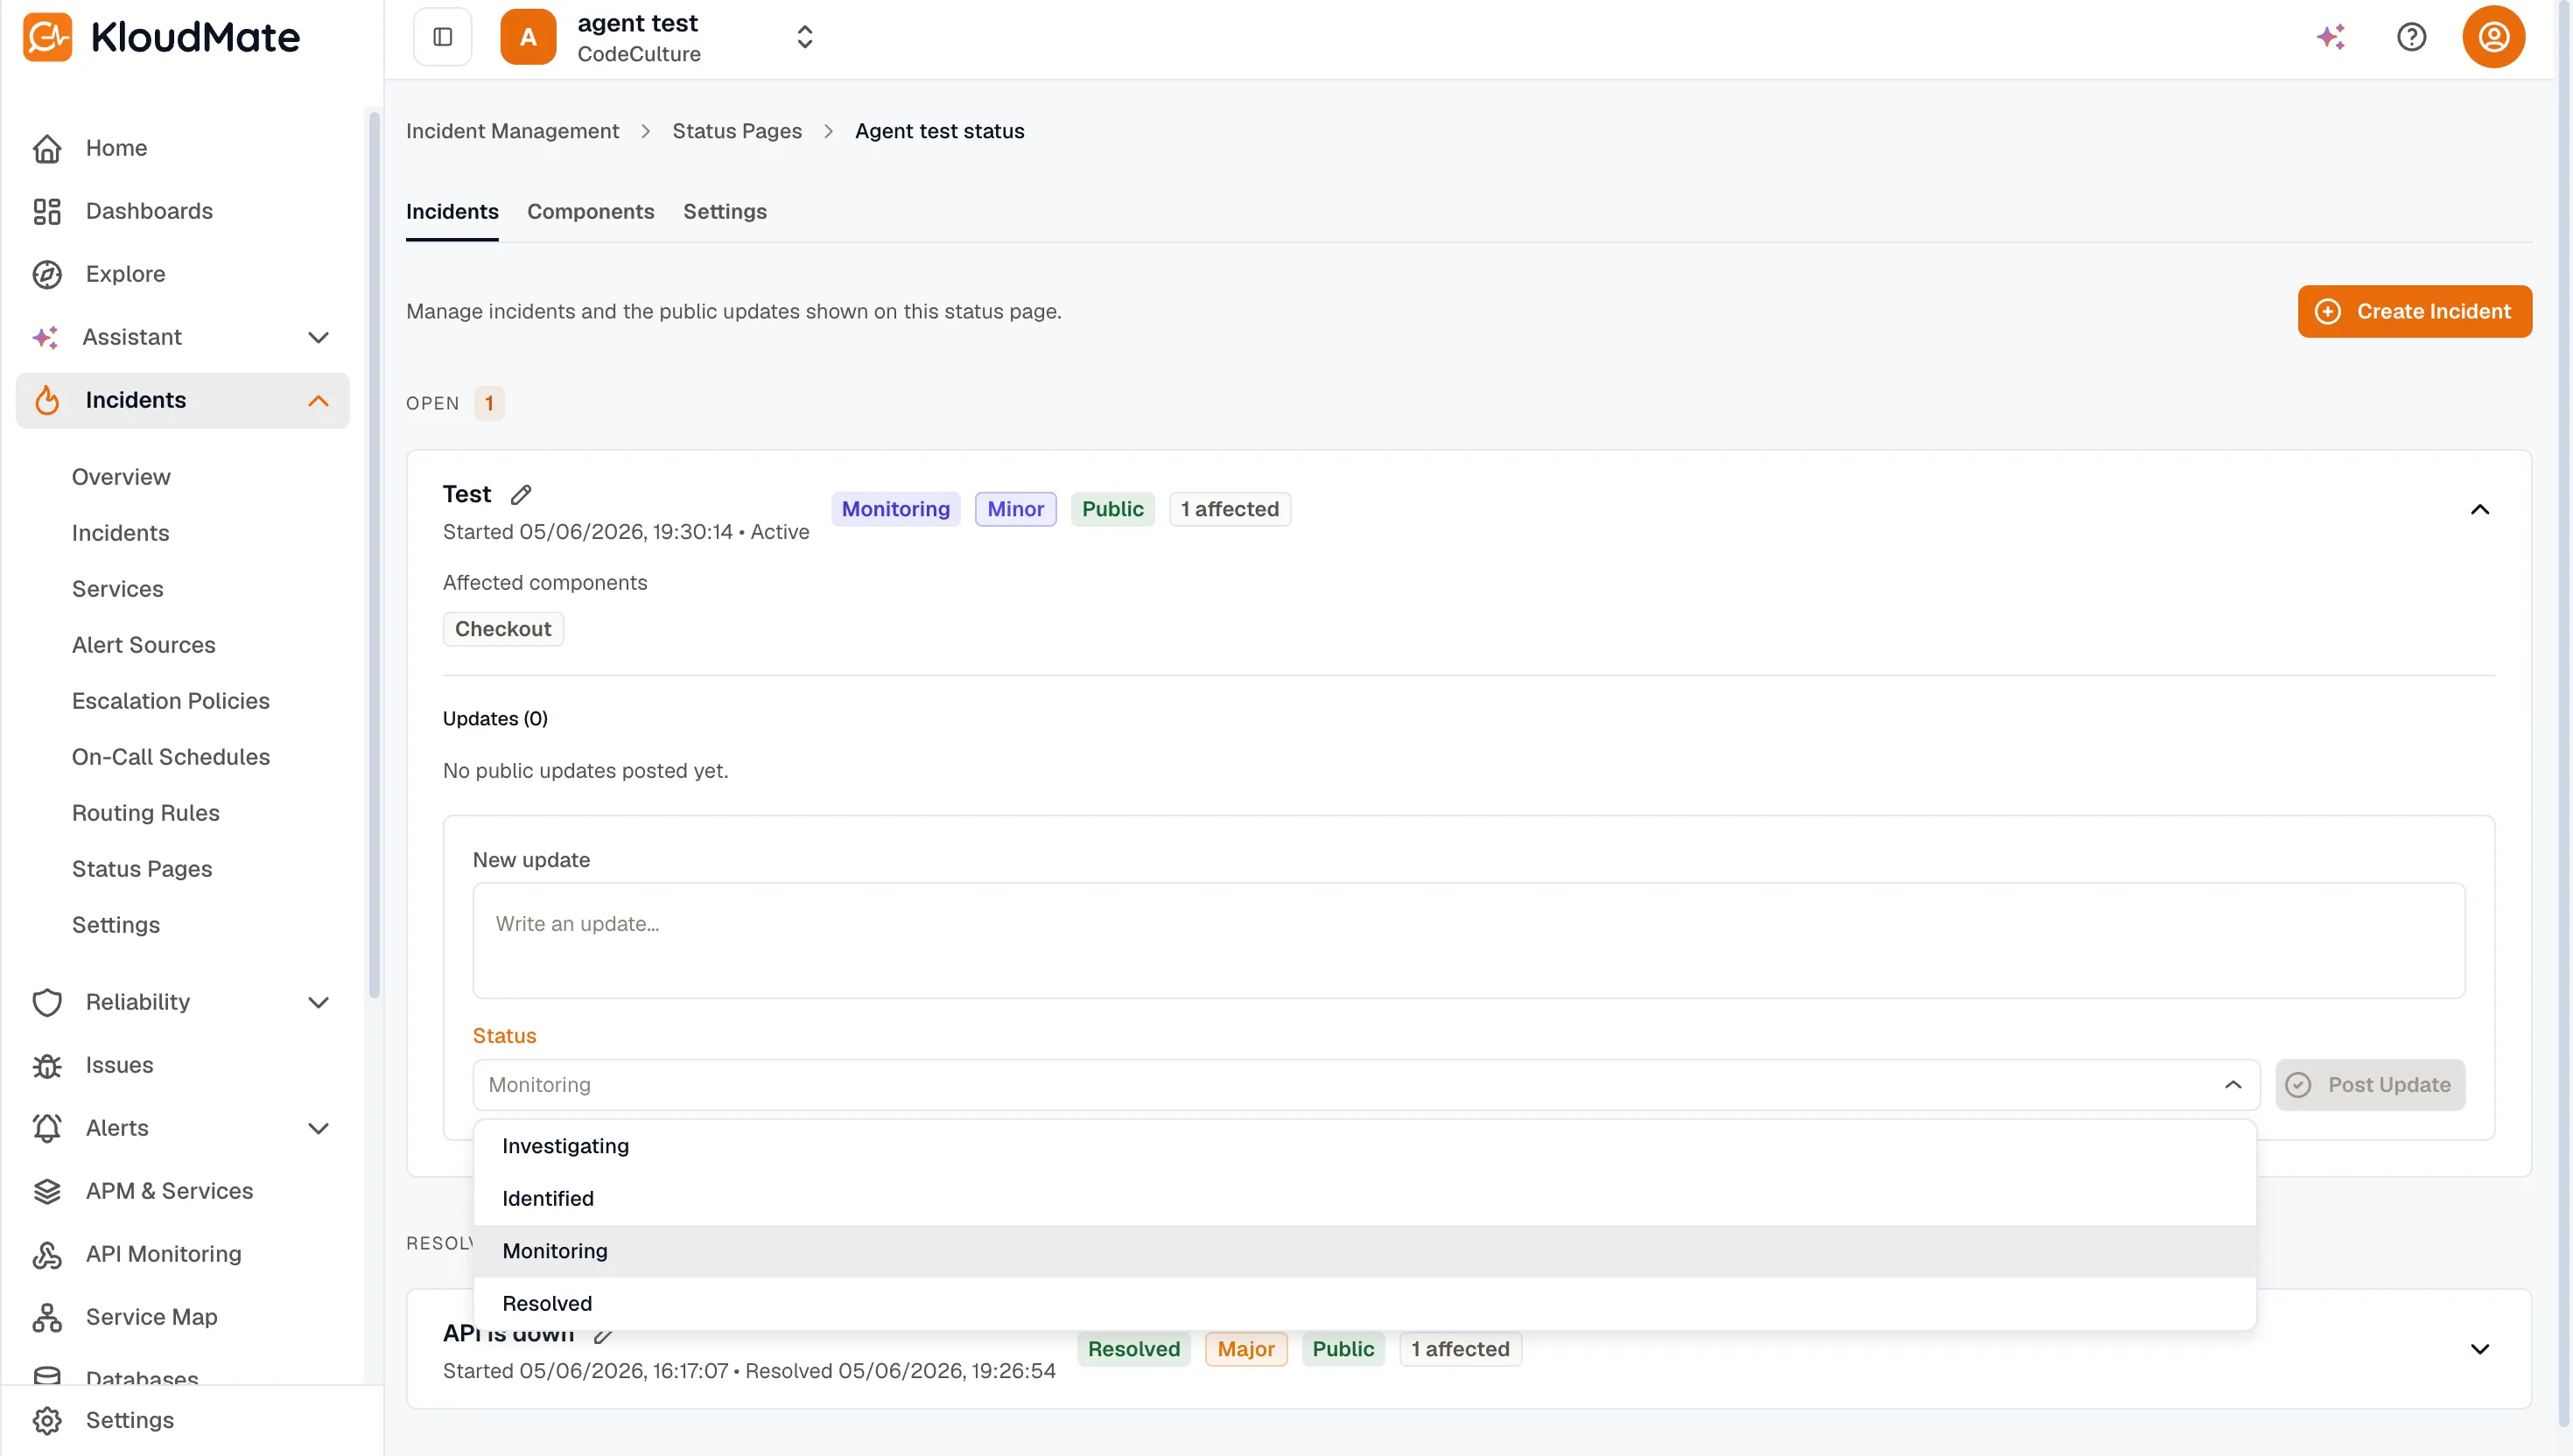Click the Incidents flame icon
The width and height of the screenshot is (2573, 1456).
[47, 400]
